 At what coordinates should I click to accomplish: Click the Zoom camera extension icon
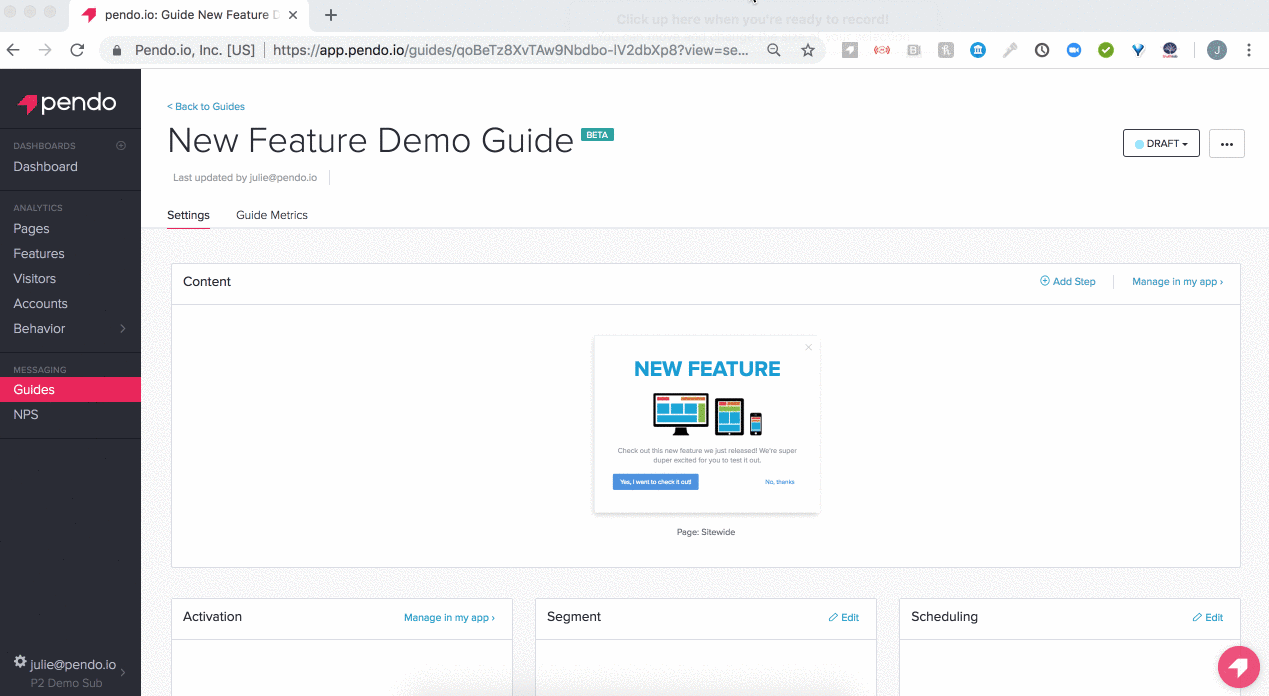(1074, 50)
